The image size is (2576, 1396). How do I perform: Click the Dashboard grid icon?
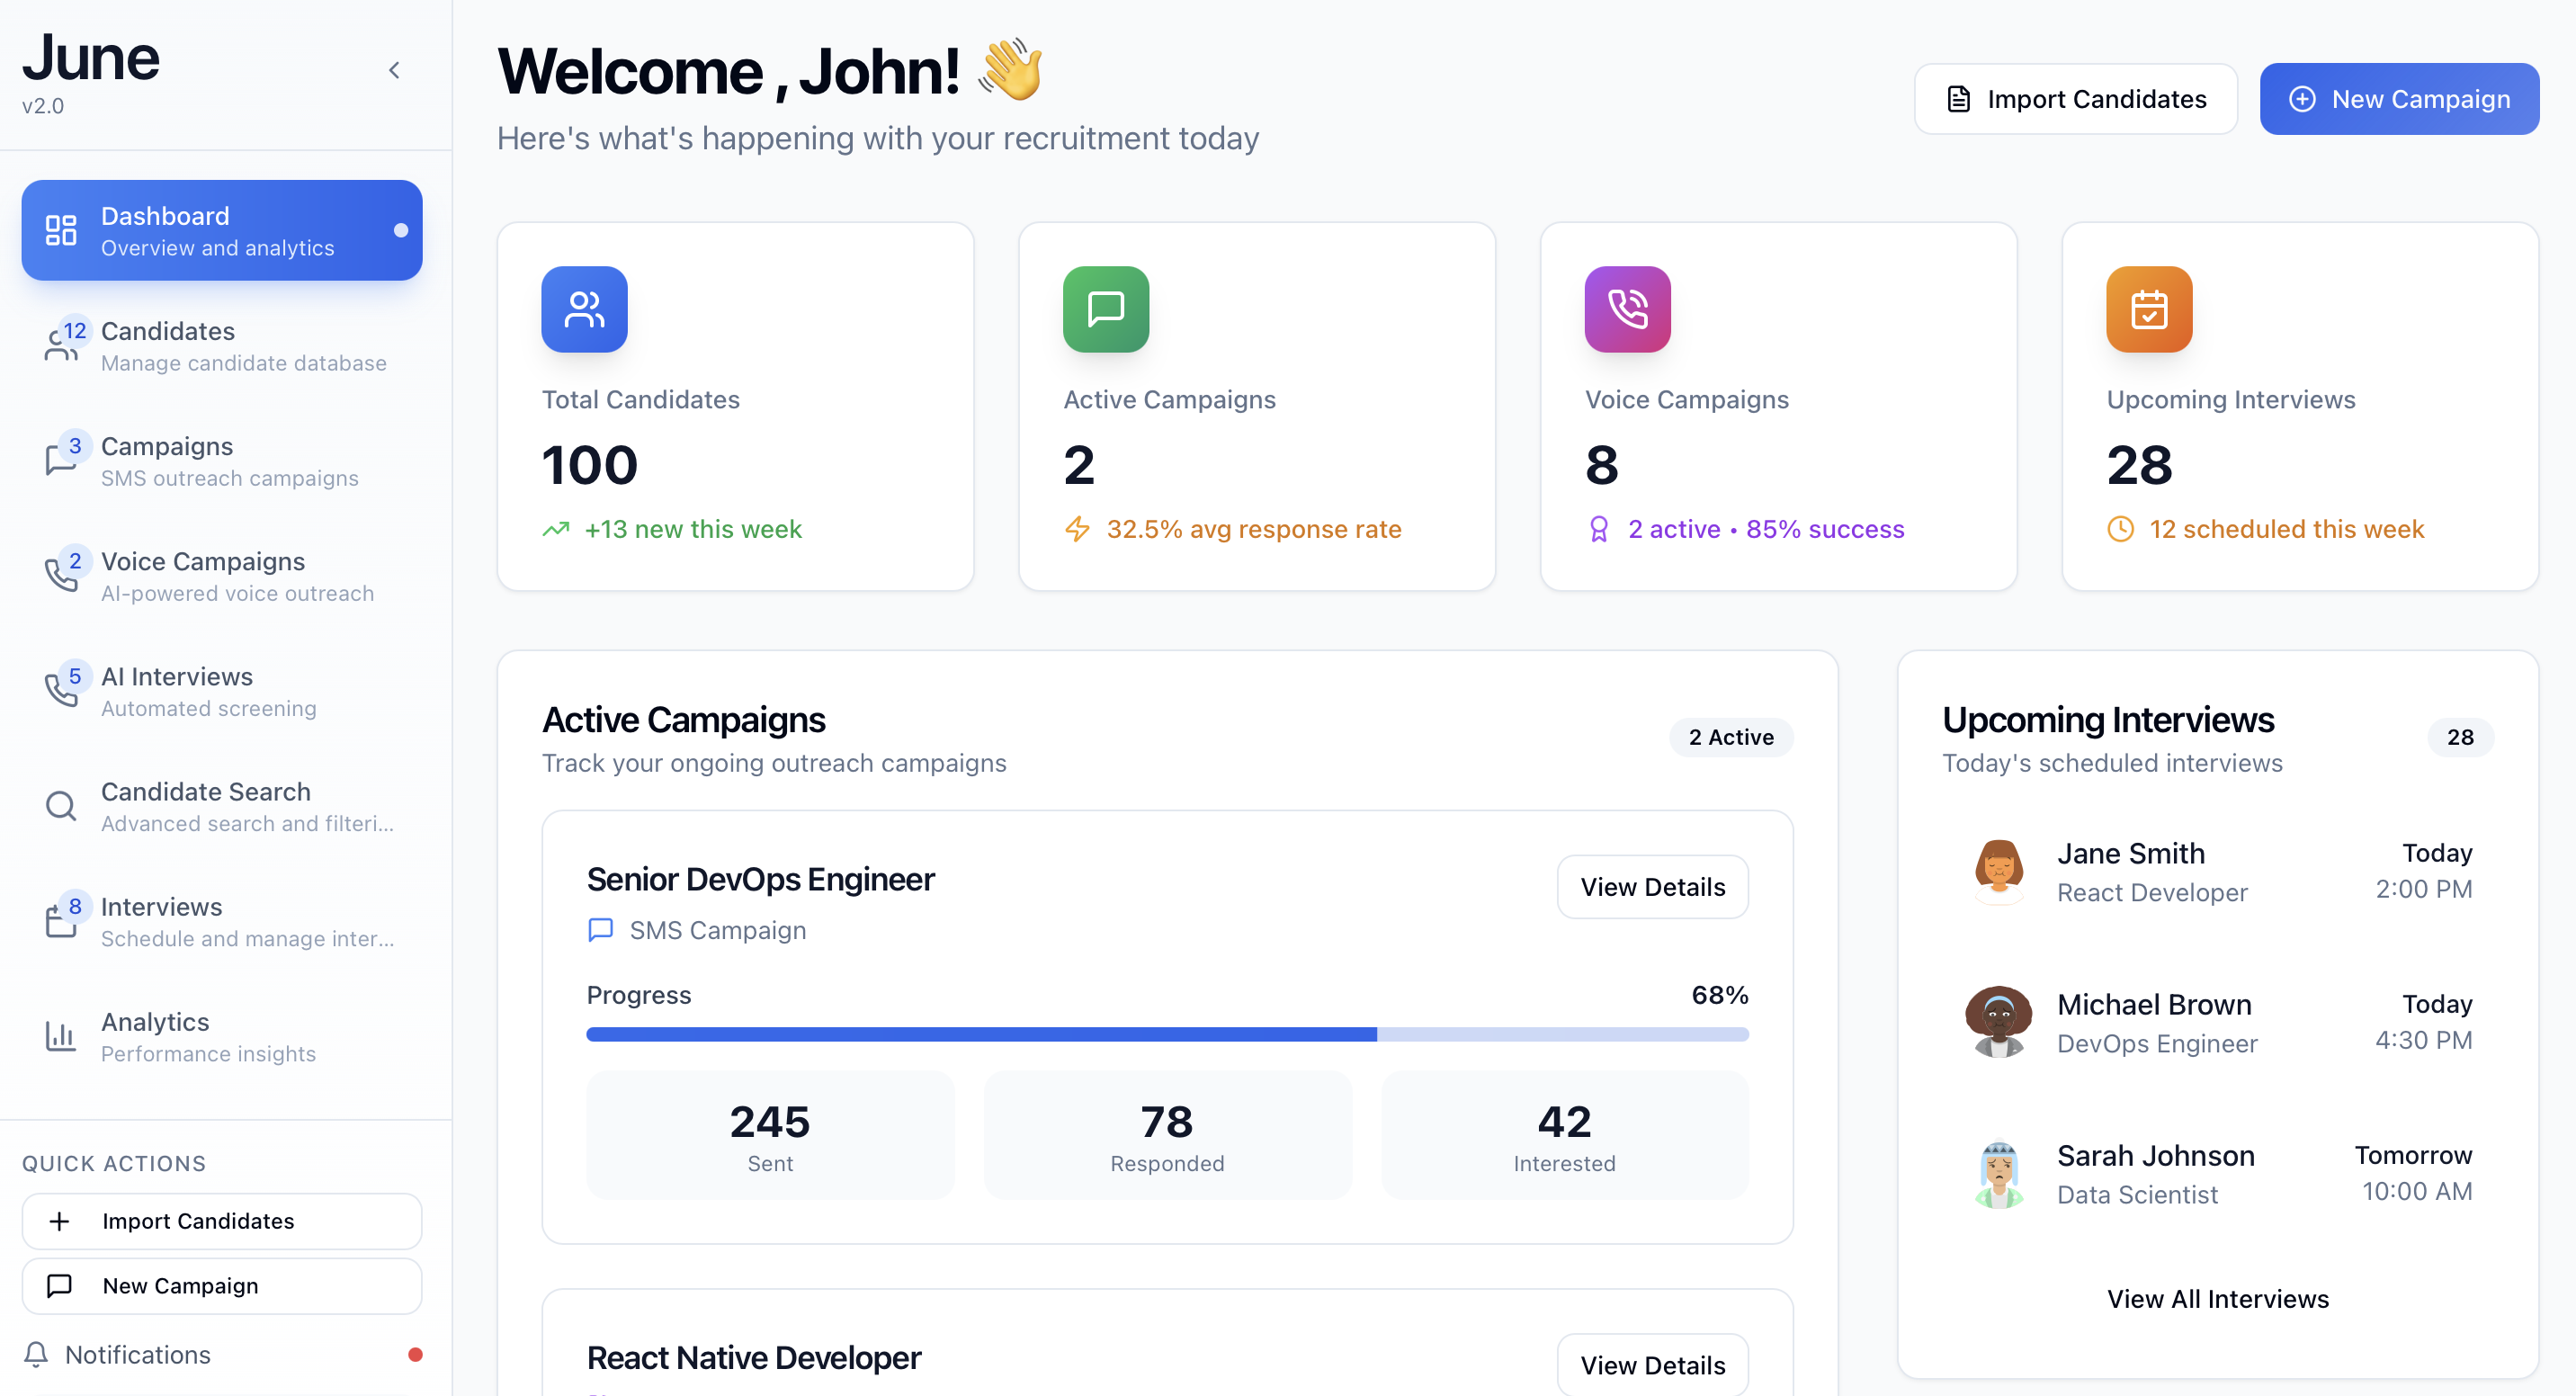click(x=61, y=231)
